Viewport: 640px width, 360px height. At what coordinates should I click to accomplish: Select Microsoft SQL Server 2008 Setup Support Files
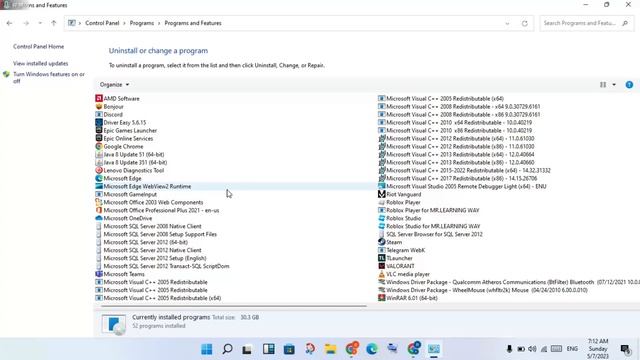point(160,234)
